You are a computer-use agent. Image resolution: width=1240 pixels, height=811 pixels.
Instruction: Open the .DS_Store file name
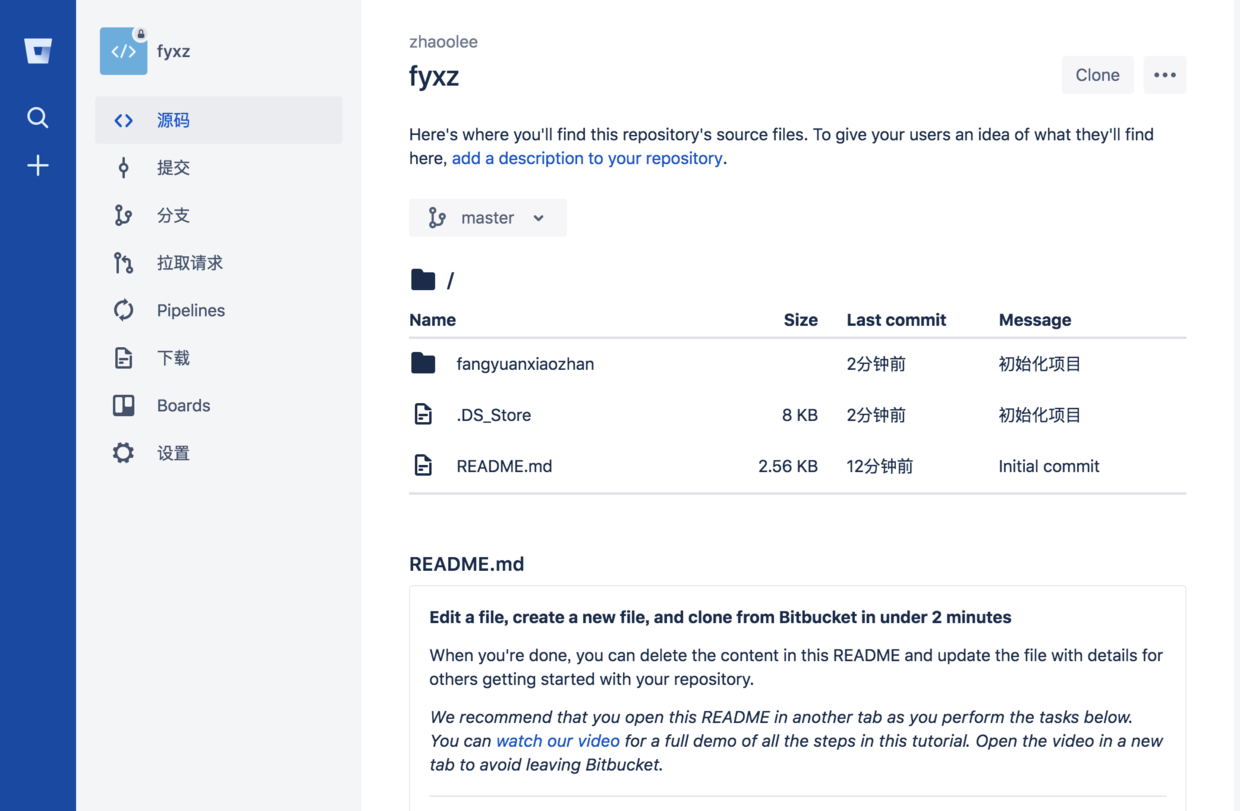pyautogui.click(x=494, y=415)
